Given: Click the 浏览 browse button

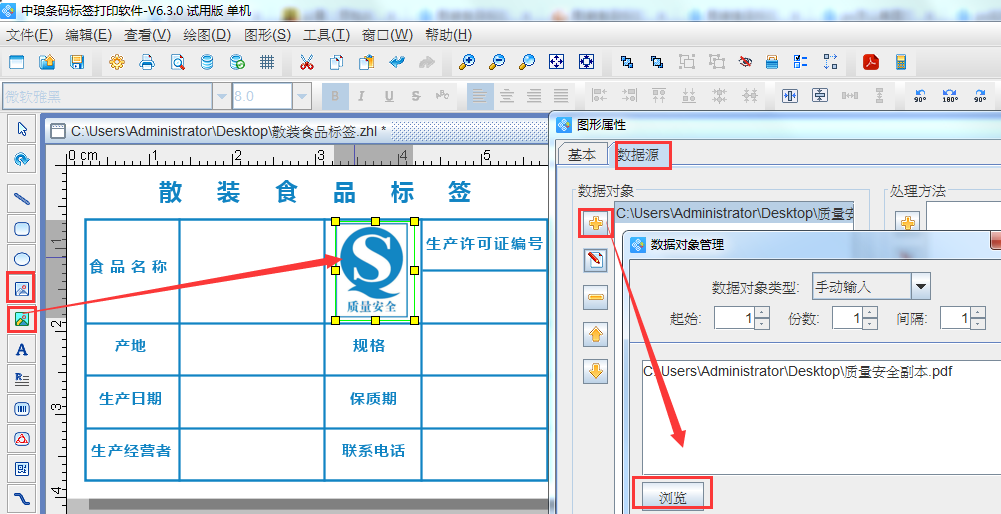Looking at the screenshot, I should [672, 497].
